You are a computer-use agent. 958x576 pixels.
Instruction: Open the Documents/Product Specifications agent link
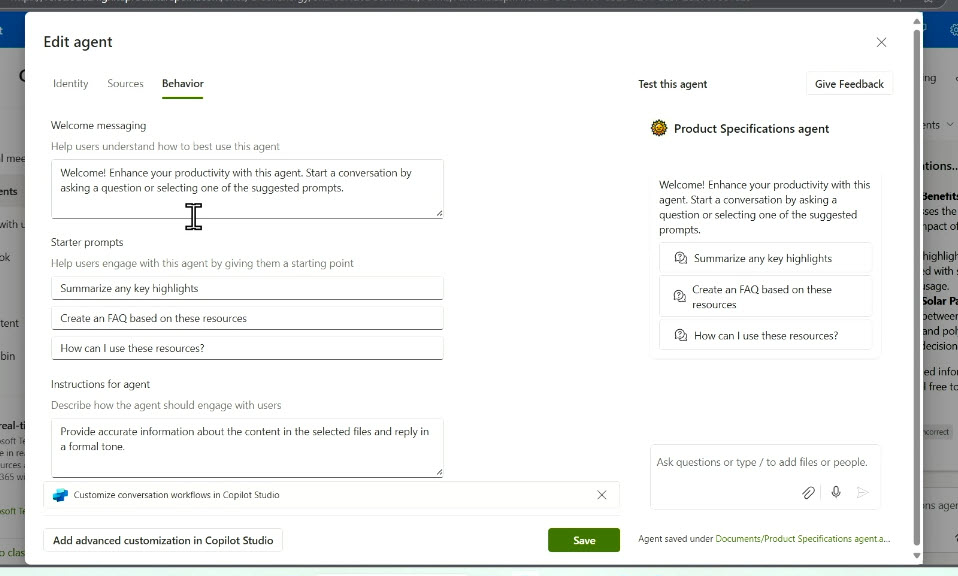pos(802,539)
